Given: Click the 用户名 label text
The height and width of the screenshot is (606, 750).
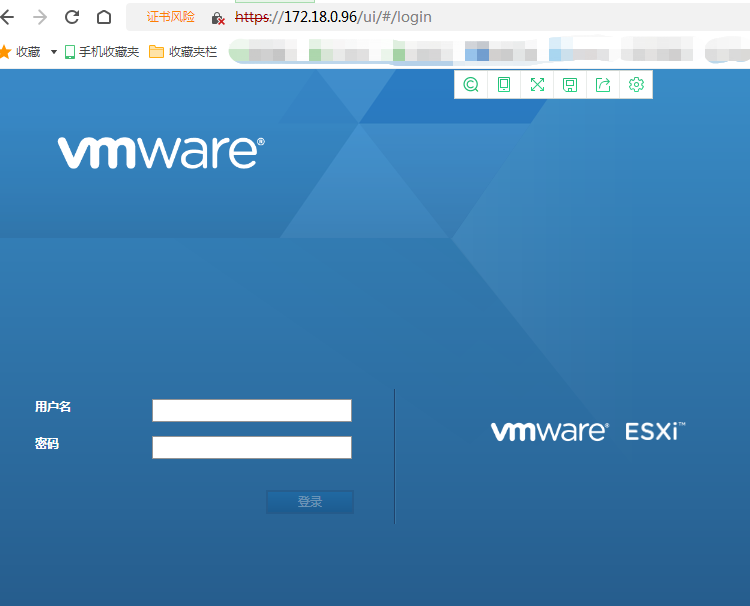Looking at the screenshot, I should [53, 407].
